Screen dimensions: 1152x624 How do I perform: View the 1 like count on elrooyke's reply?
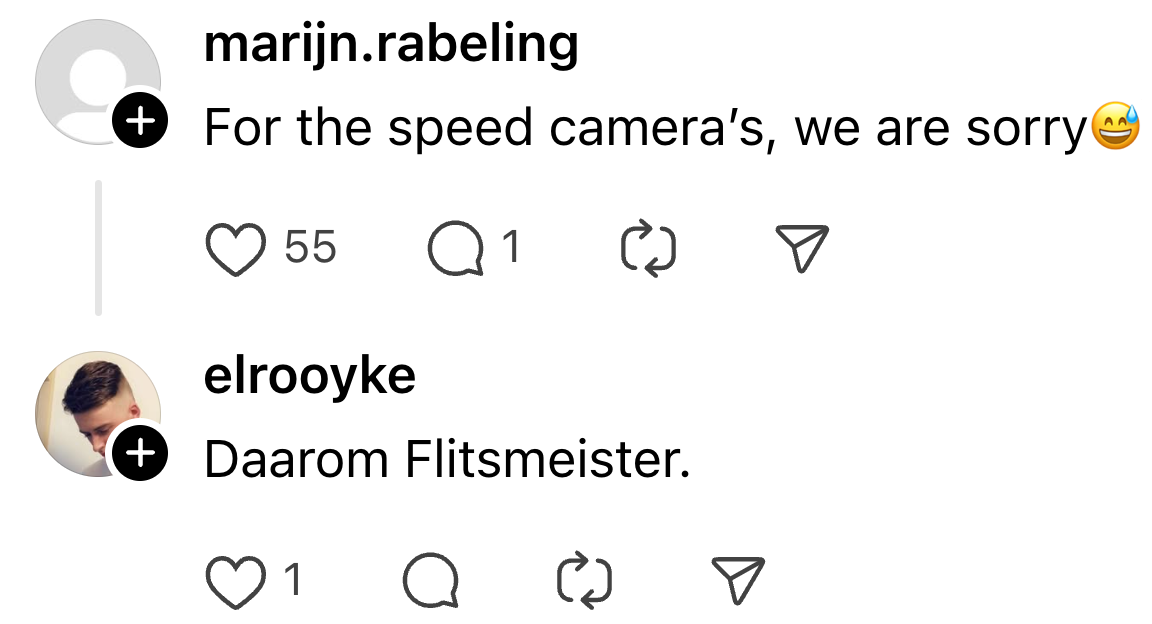coord(293,580)
